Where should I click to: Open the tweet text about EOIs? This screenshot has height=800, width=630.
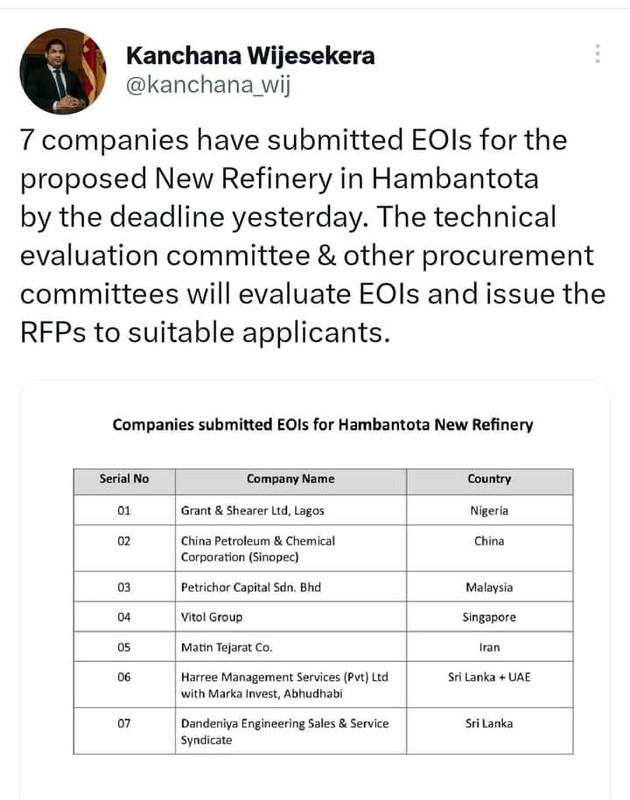[x=313, y=236]
